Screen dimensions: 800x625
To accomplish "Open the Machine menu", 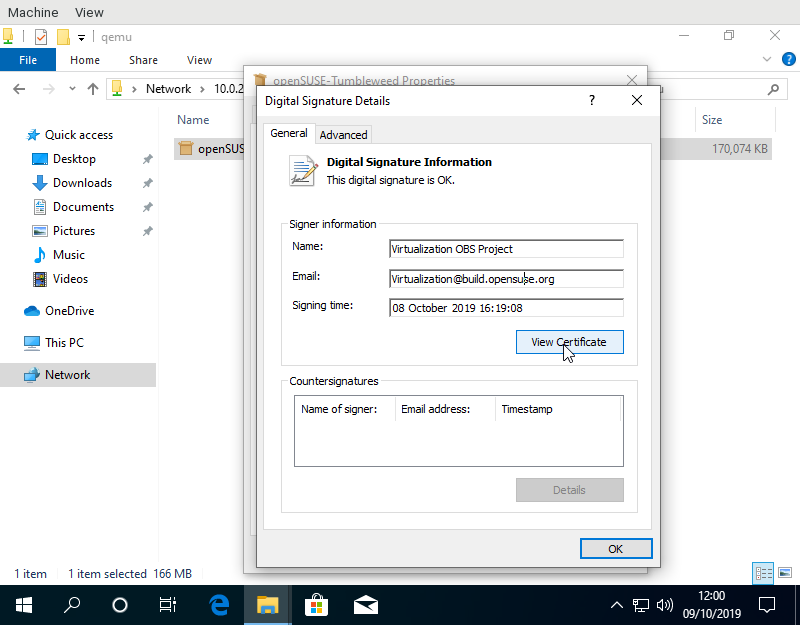I will click(32, 12).
